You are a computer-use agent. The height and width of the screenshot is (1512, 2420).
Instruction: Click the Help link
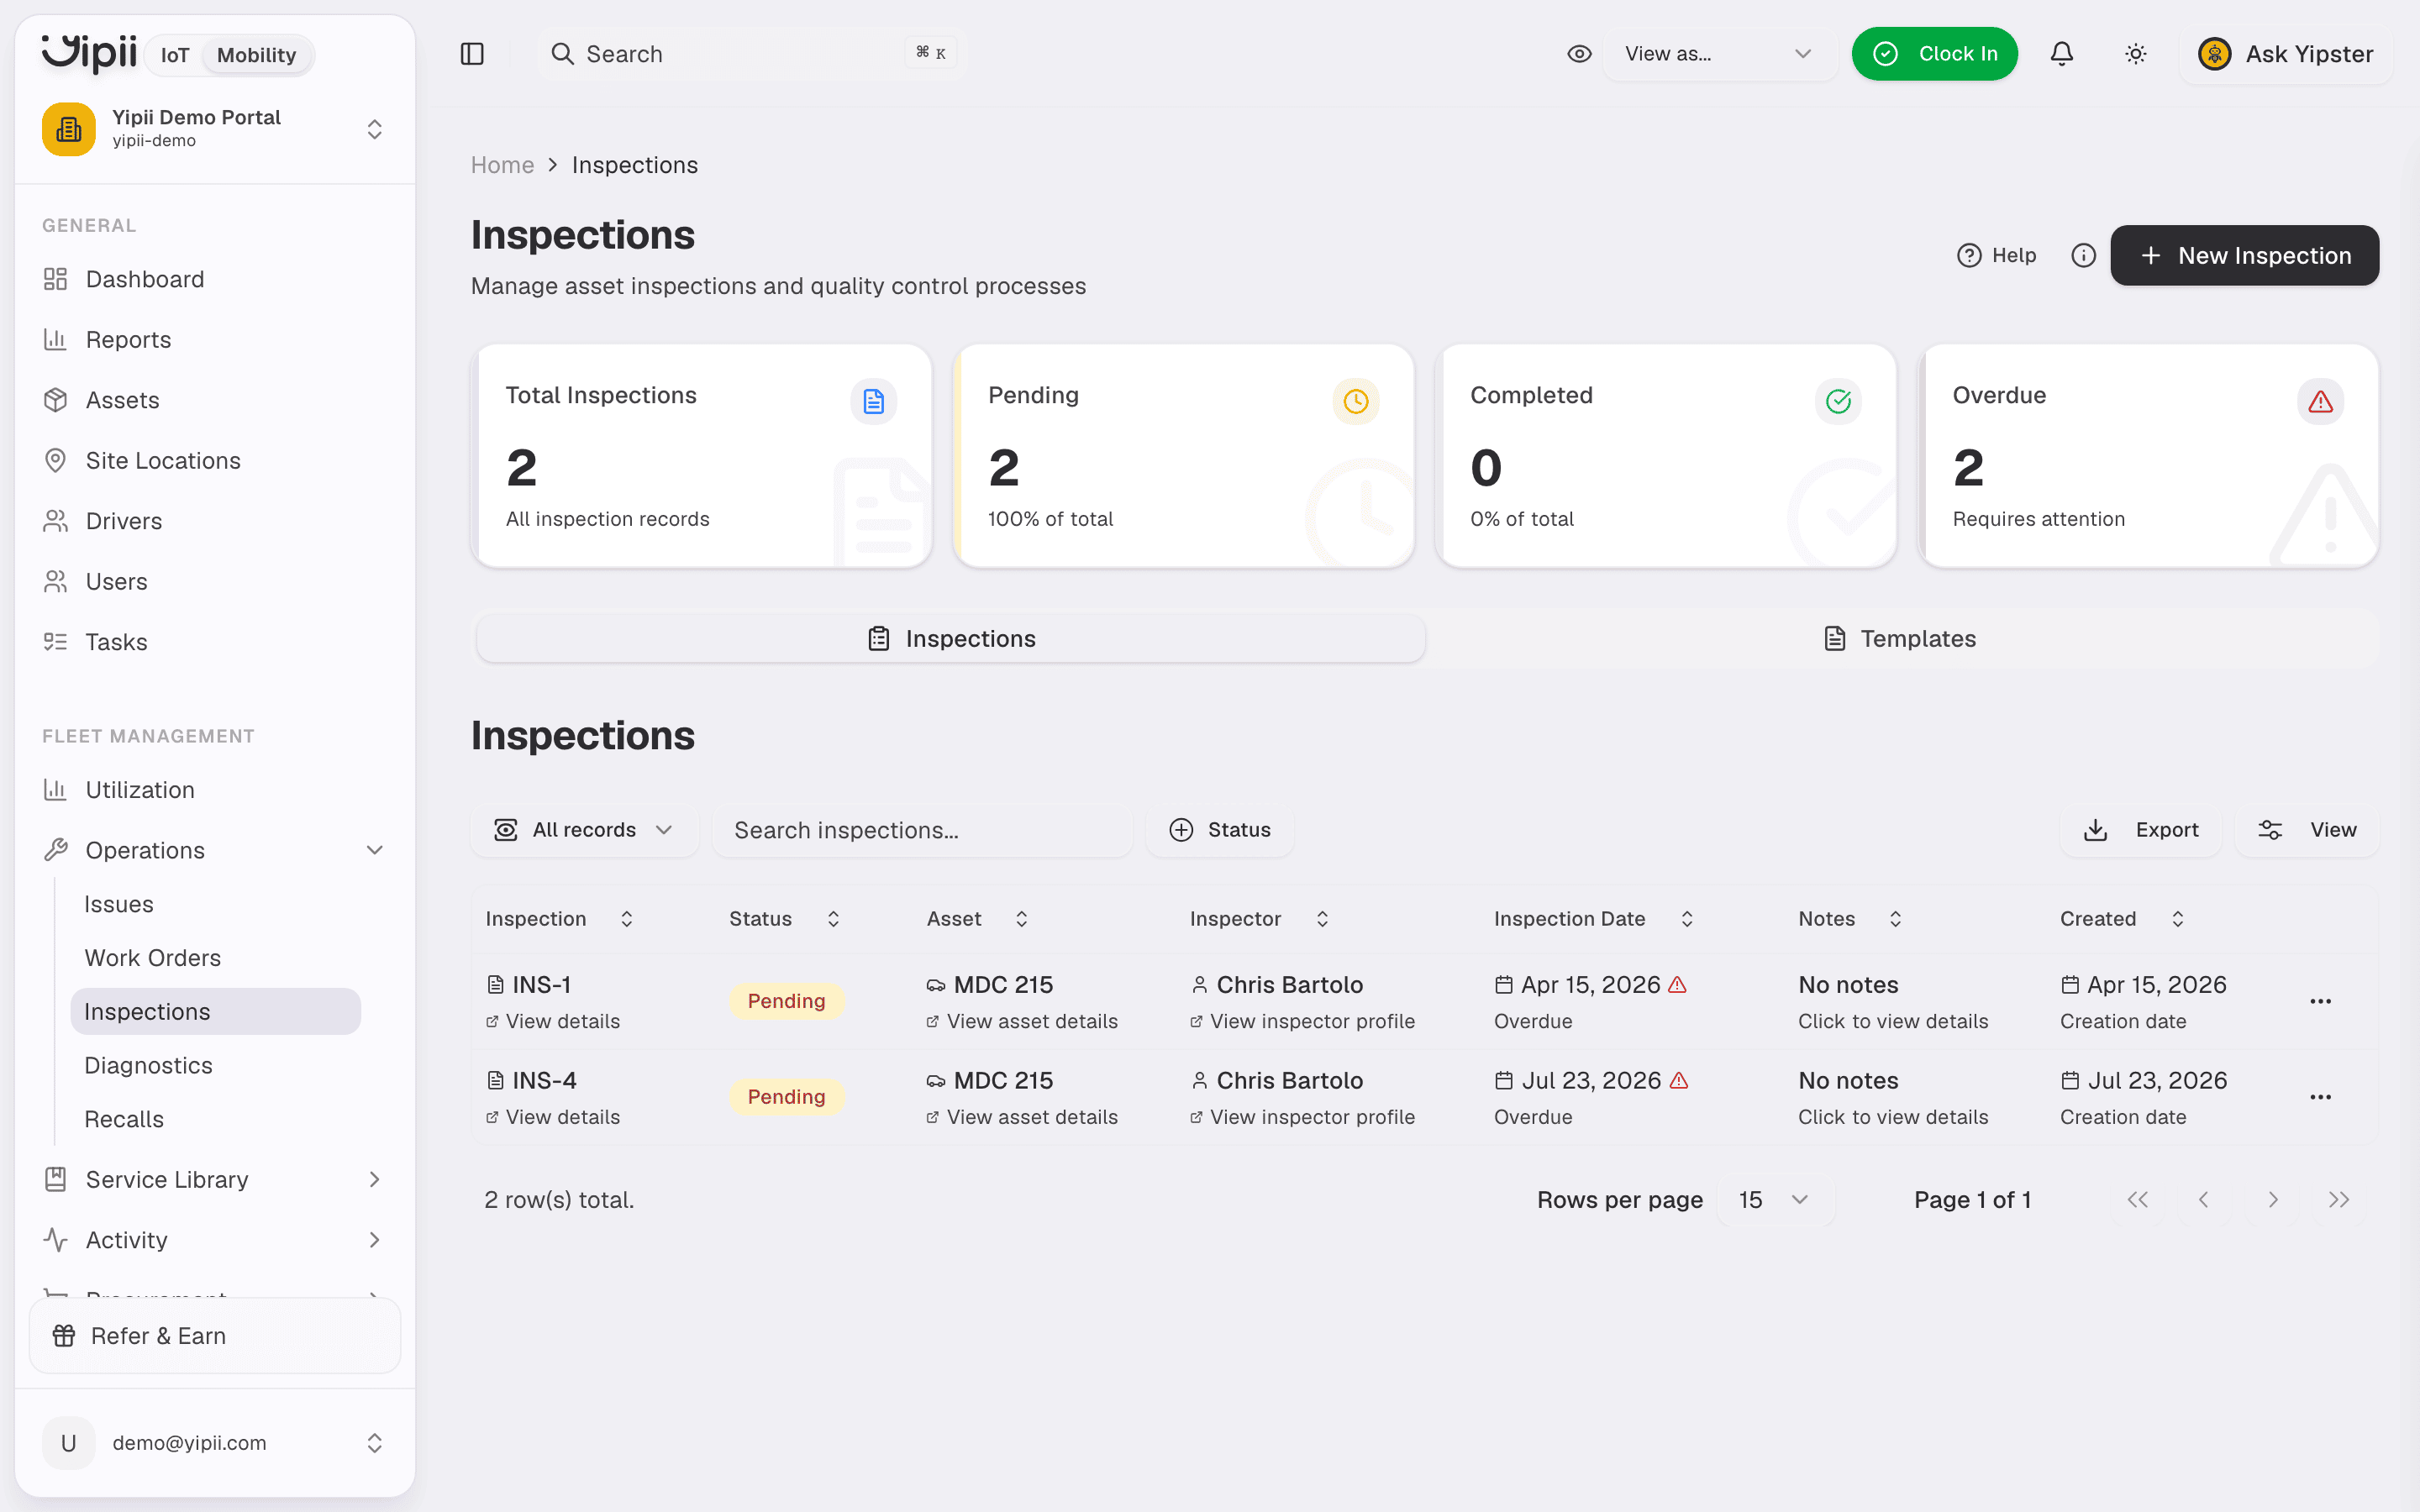coord(1996,255)
